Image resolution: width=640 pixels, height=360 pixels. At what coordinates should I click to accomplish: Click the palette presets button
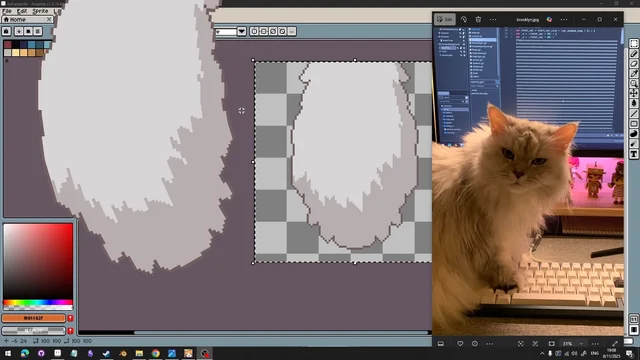click(x=28, y=31)
